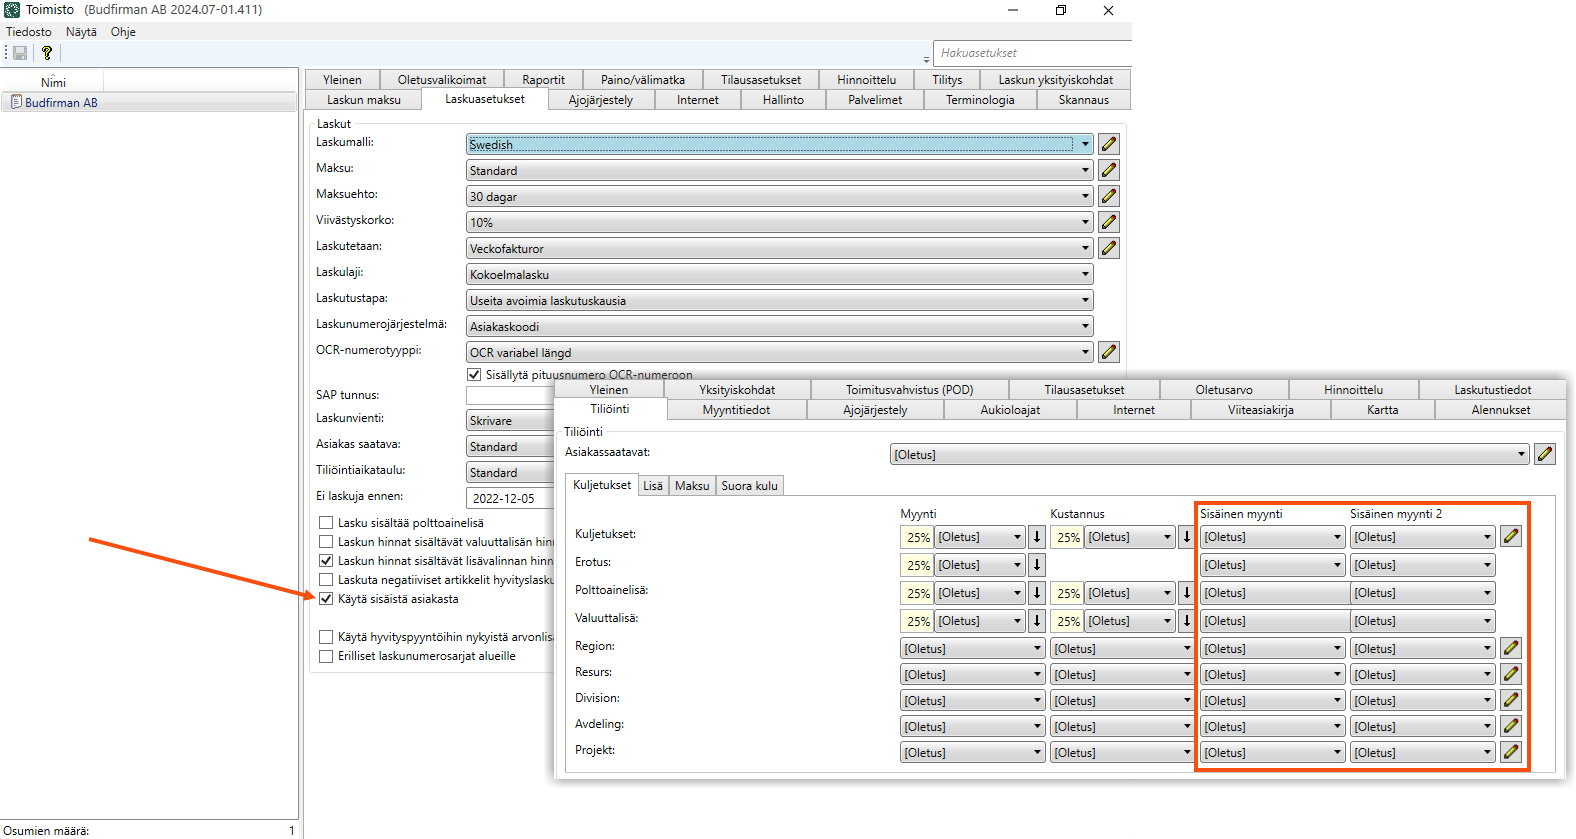
Task: Click the save disk icon in toolbar
Action: tap(20, 53)
